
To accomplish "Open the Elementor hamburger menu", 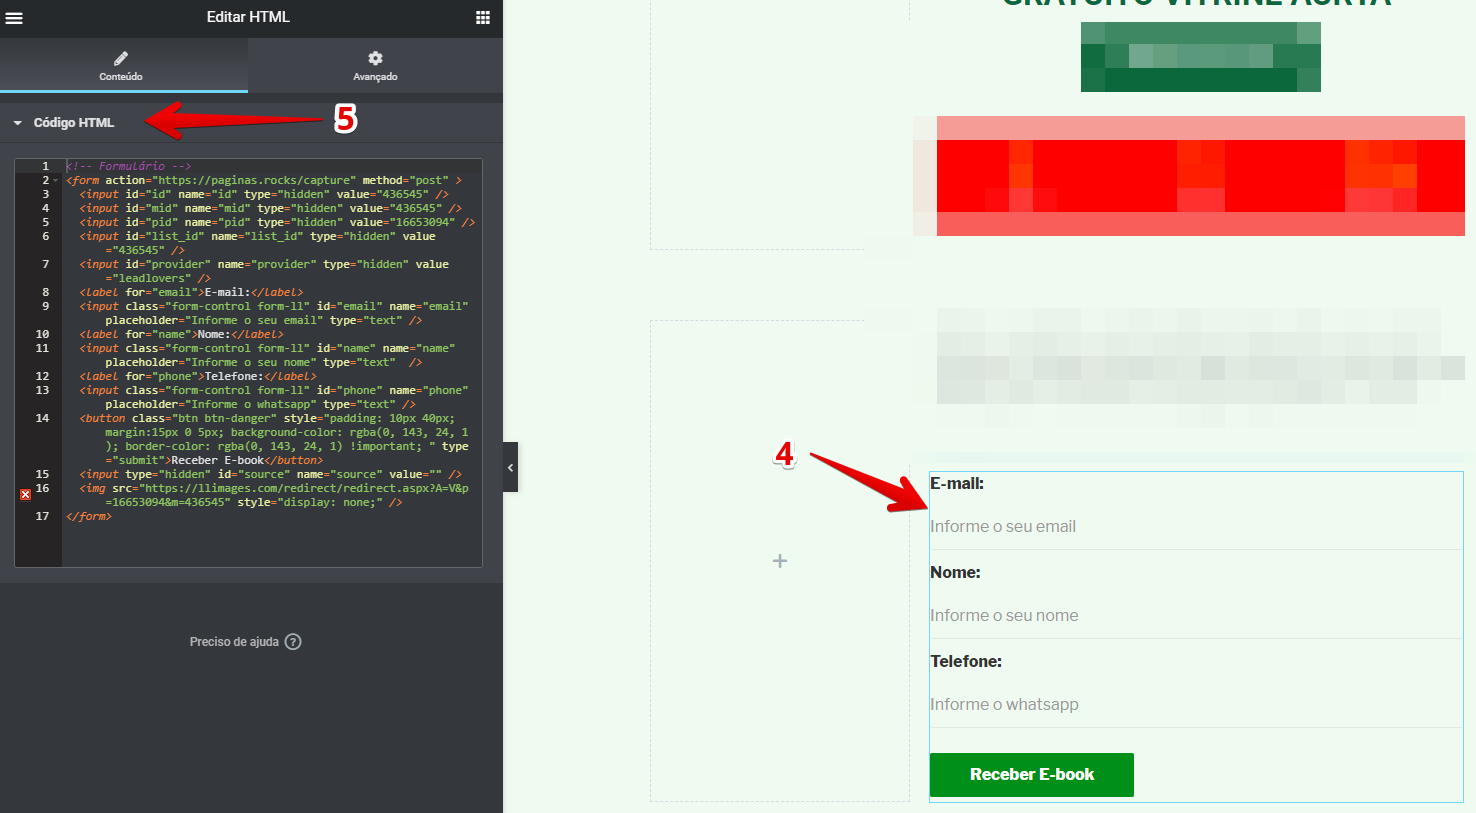I will pos(14,18).
